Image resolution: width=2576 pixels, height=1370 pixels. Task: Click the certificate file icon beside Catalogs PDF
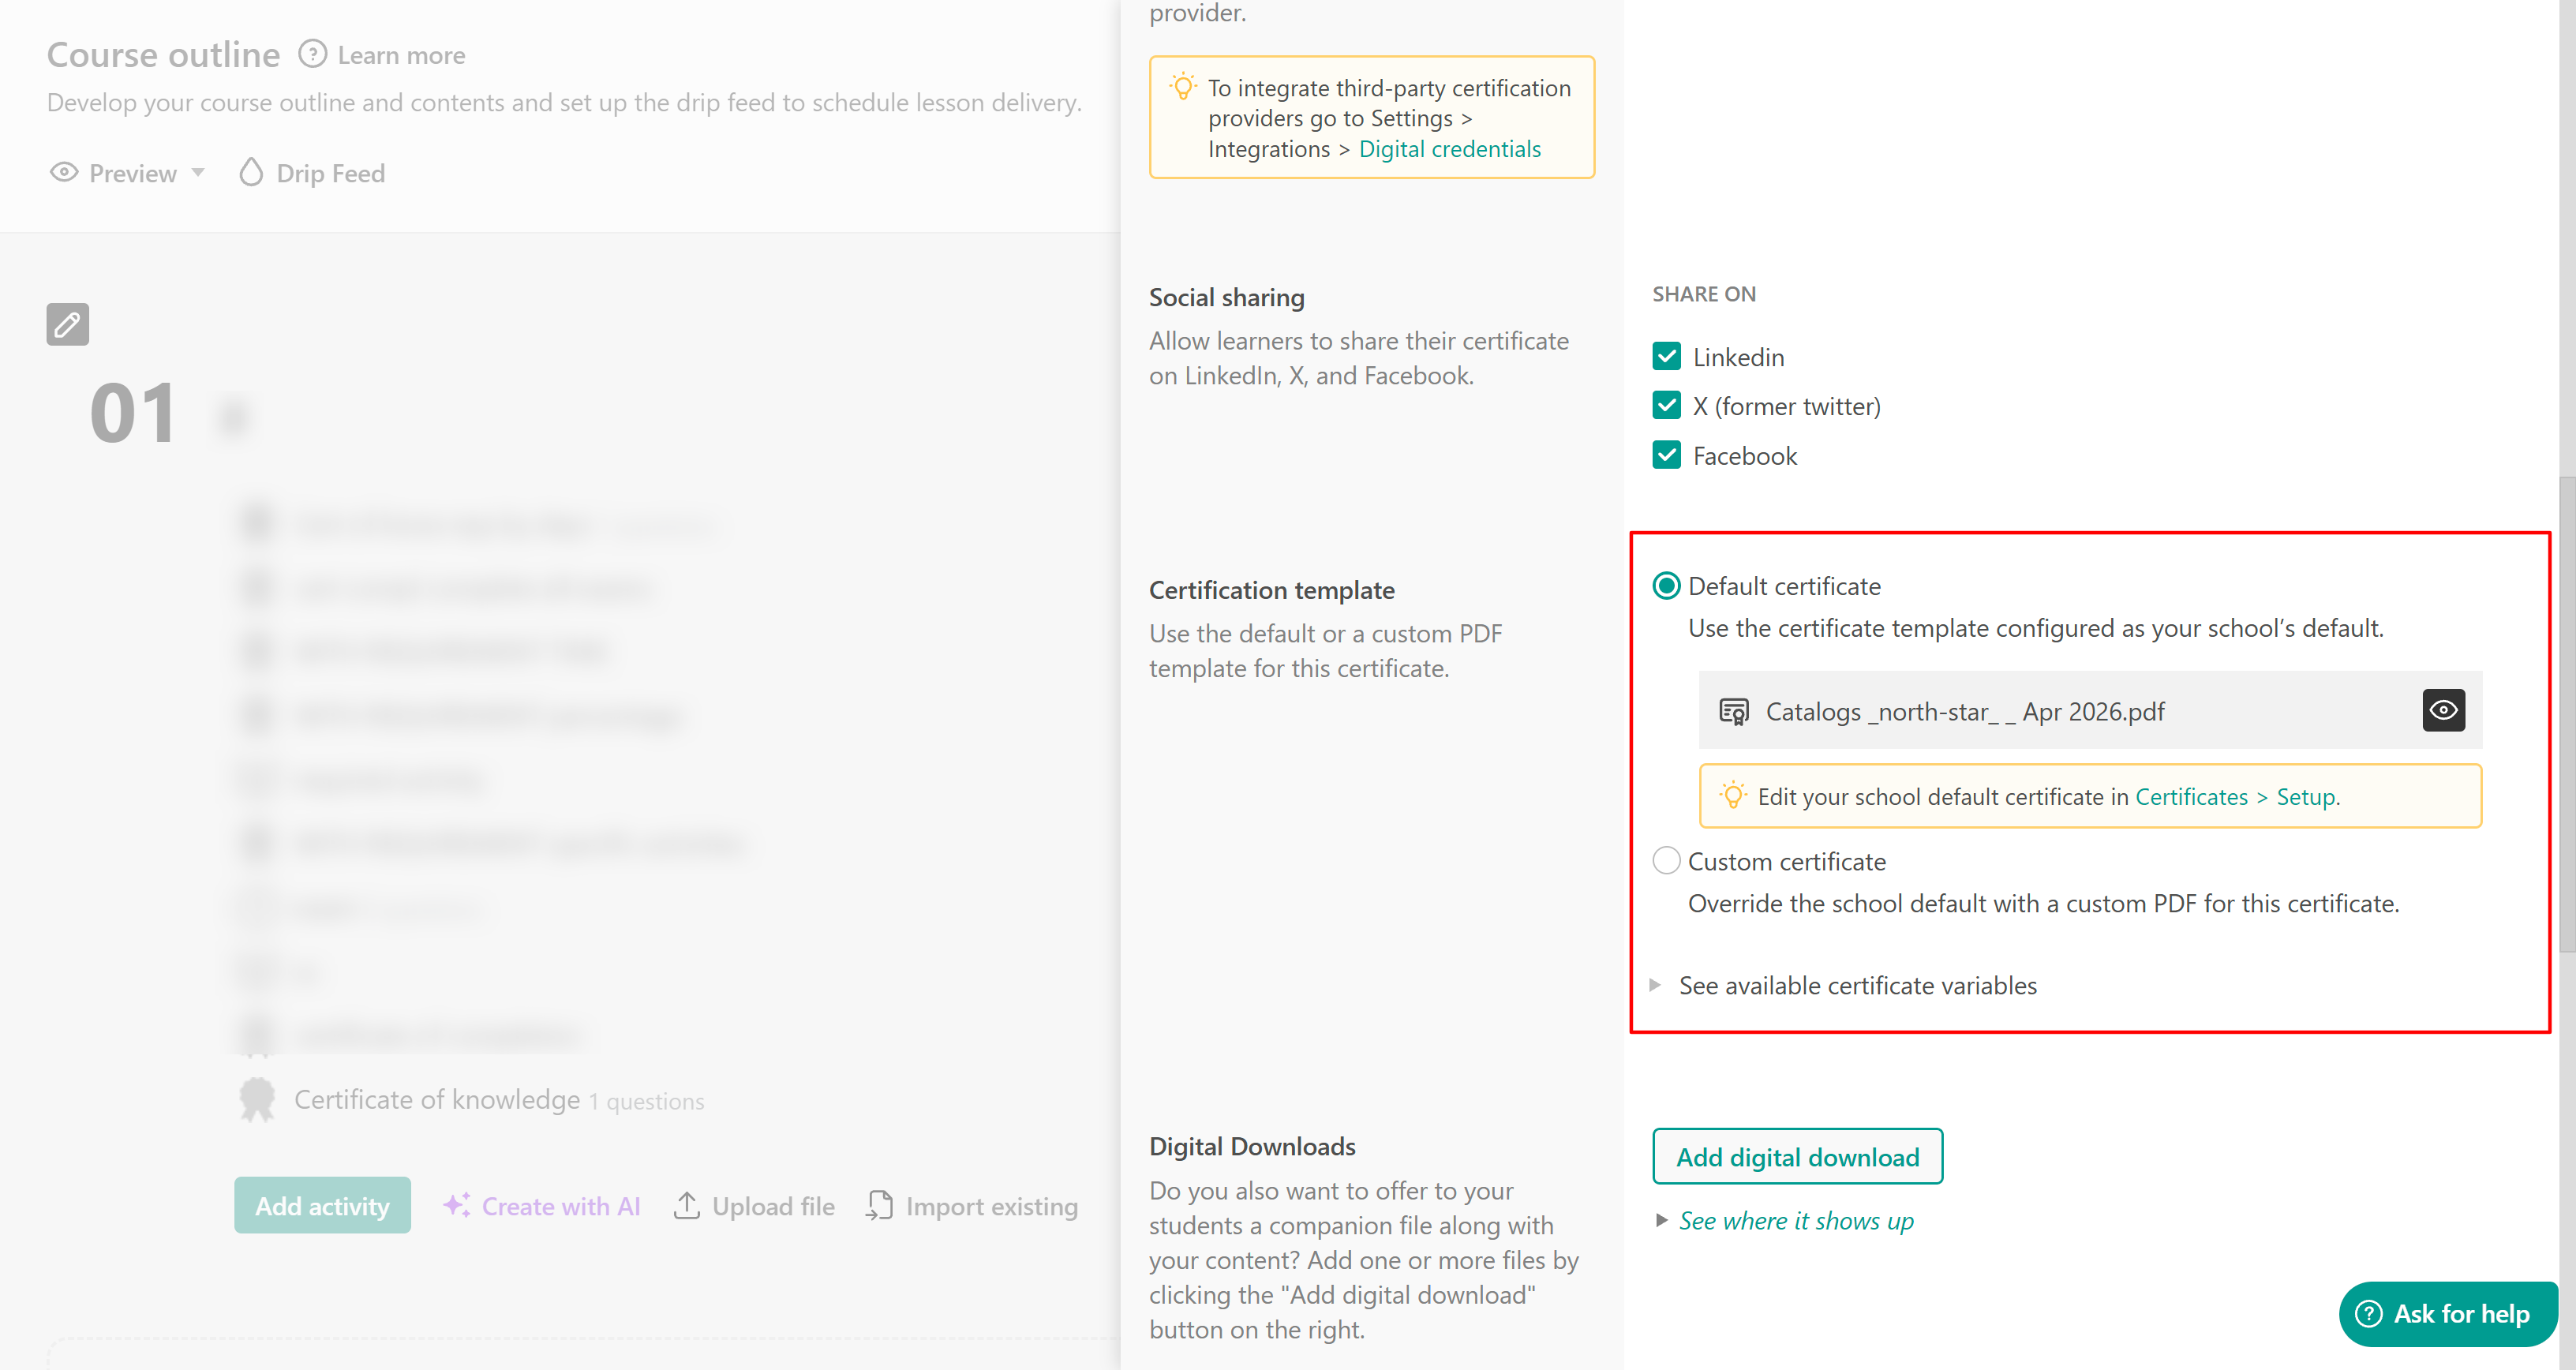[x=1733, y=711]
